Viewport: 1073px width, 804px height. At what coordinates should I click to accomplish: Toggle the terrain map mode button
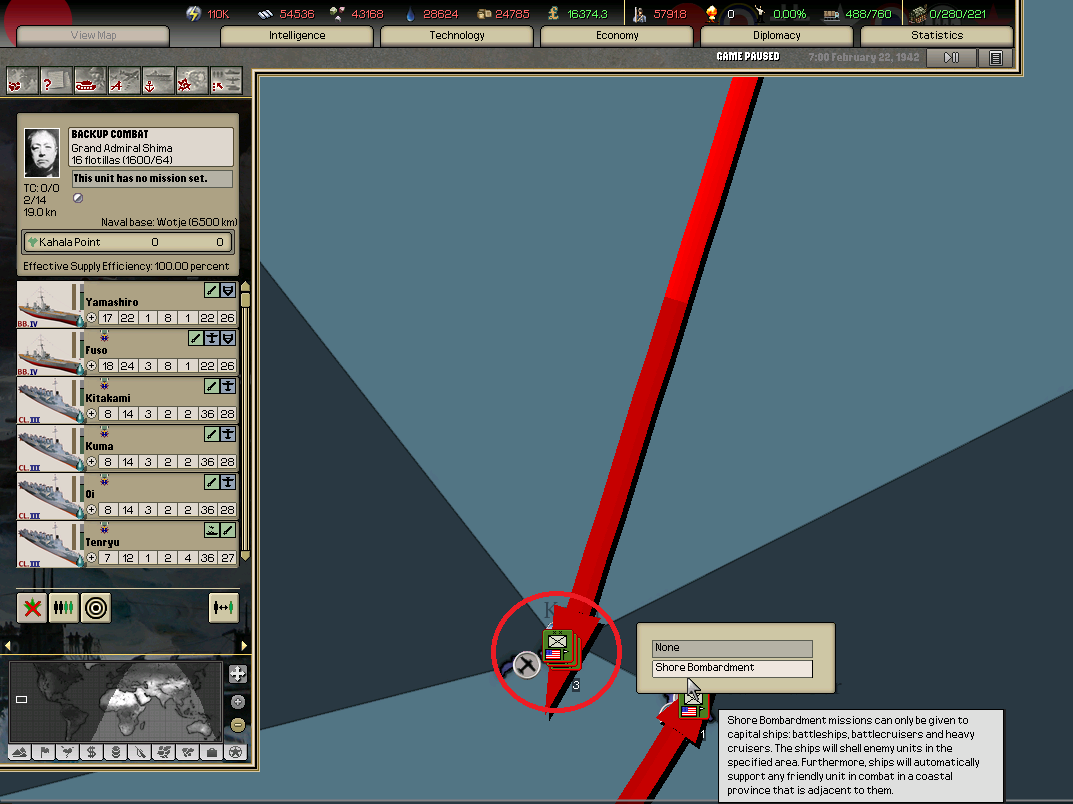[20, 752]
